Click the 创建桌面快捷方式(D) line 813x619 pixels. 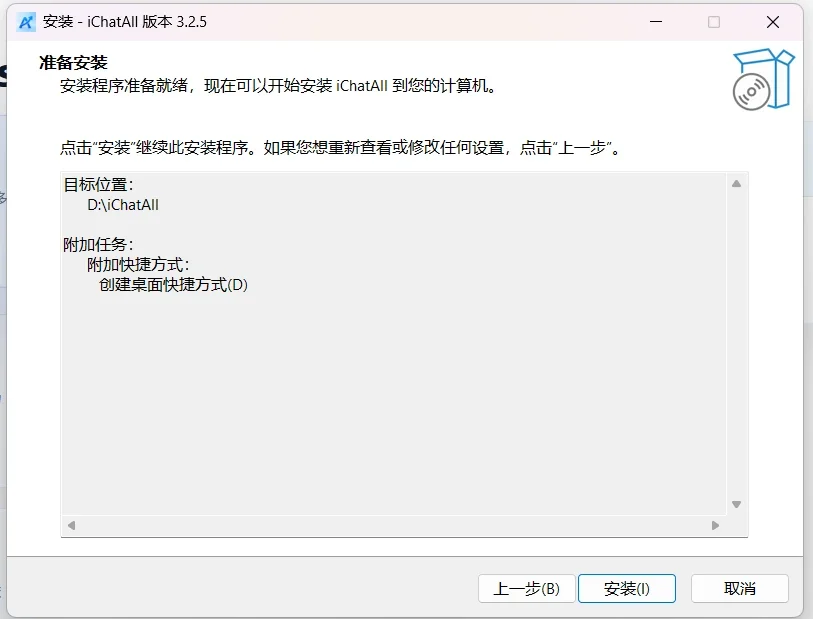pos(173,284)
